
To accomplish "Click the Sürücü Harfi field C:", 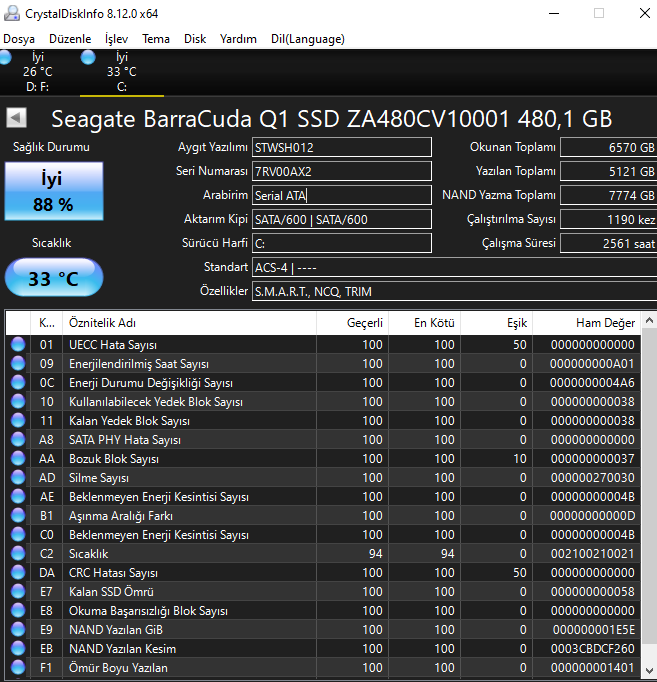I will pos(342,243).
